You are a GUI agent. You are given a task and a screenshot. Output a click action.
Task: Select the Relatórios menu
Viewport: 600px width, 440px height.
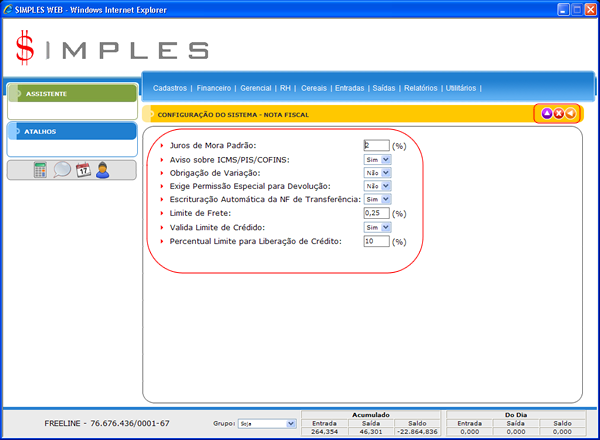pyautogui.click(x=420, y=88)
